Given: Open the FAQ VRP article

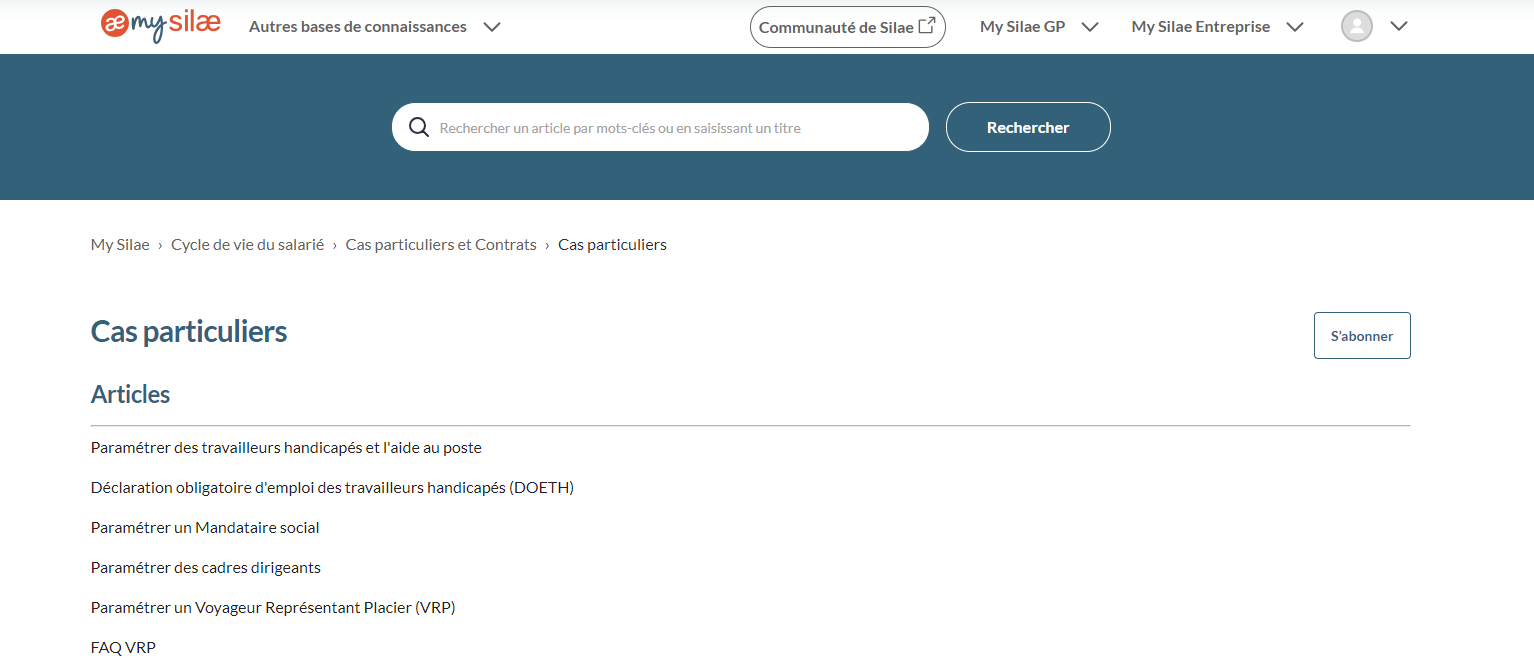Looking at the screenshot, I should click(123, 648).
